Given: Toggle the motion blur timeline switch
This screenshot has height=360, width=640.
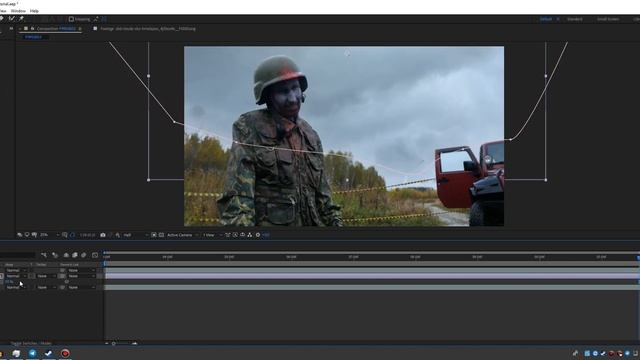Looking at the screenshot, I should point(84,255).
